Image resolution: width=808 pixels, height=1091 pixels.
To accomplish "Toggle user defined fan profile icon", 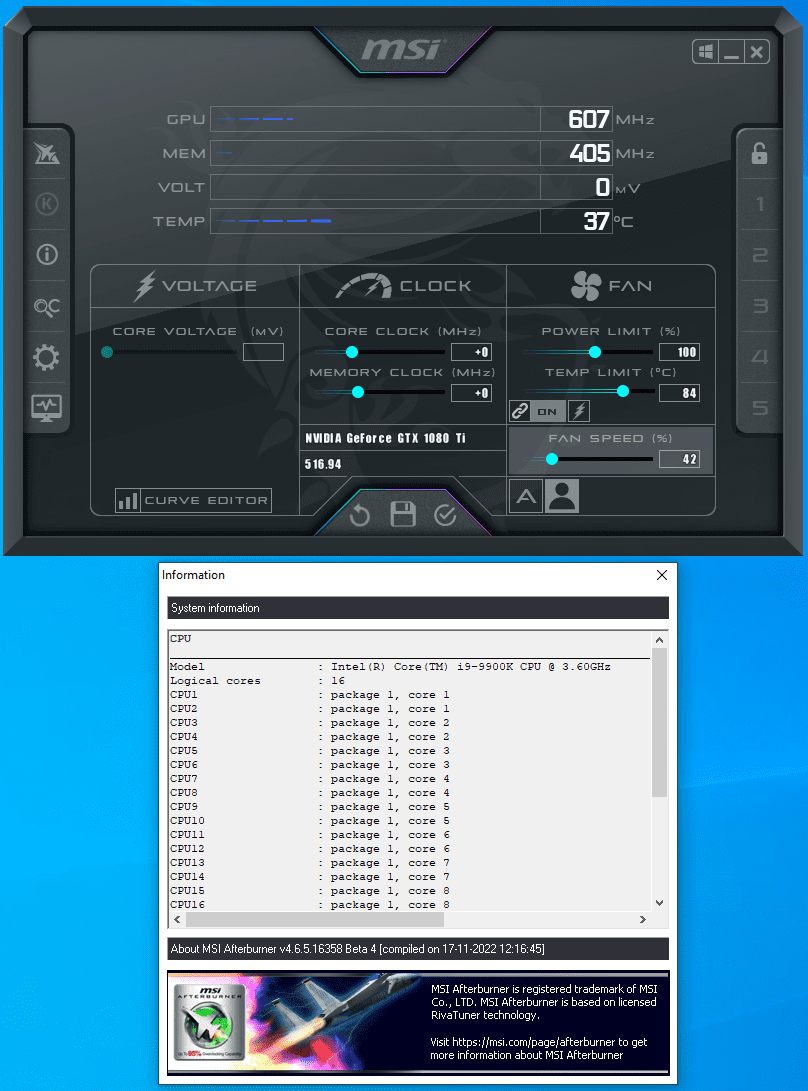I will [562, 497].
